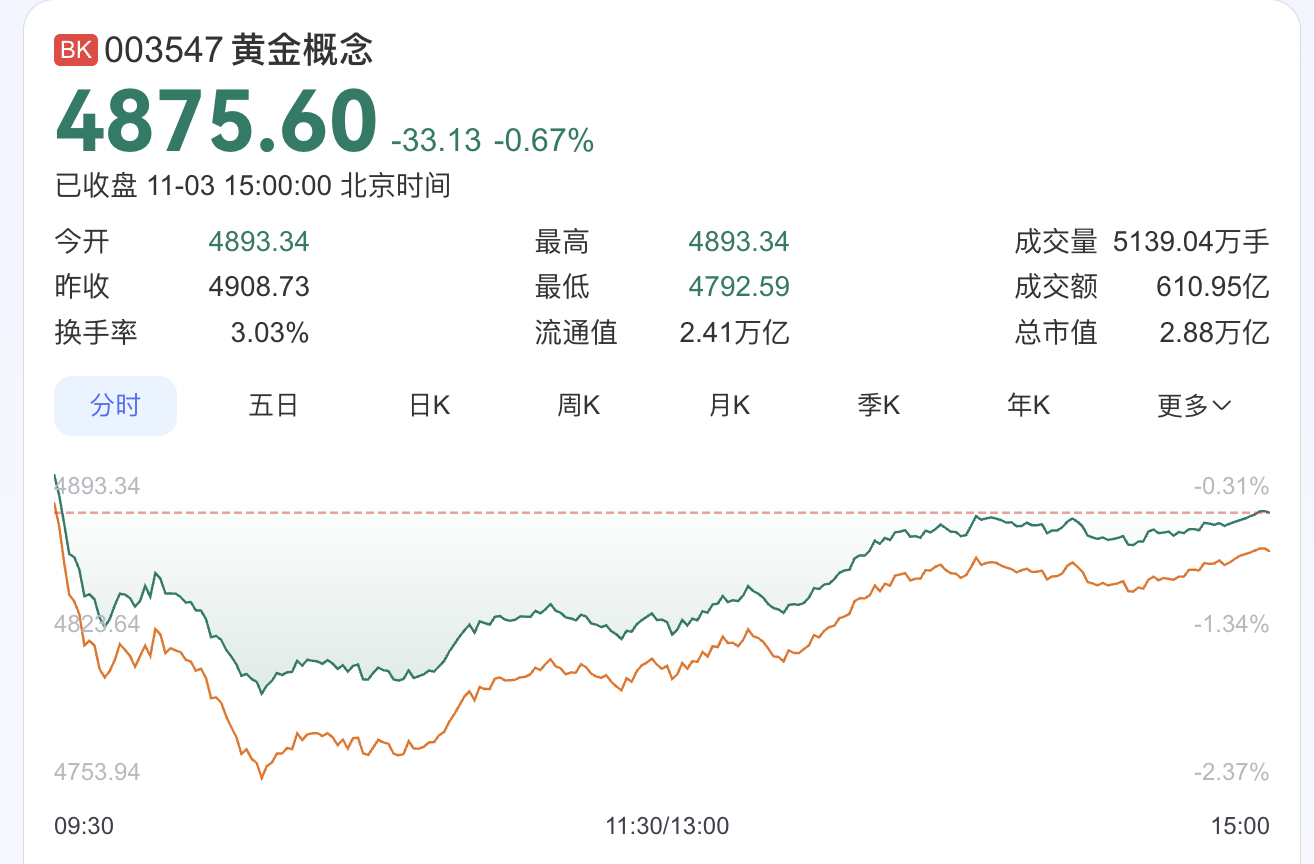Viewport: 1314px width, 864px height.
Task: Select the 季K tab
Action: pos(879,406)
